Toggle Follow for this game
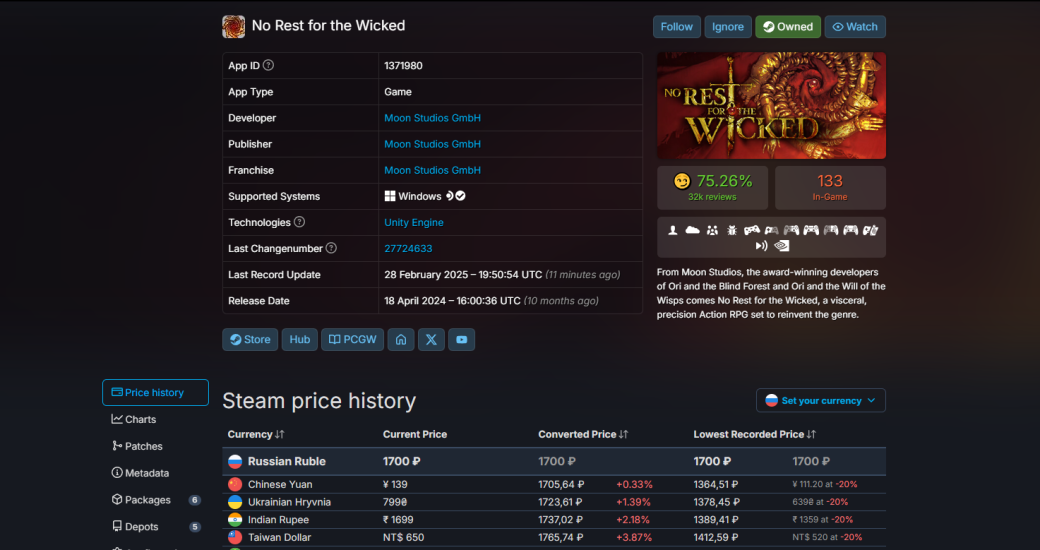The height and width of the screenshot is (550, 1040). pos(677,27)
